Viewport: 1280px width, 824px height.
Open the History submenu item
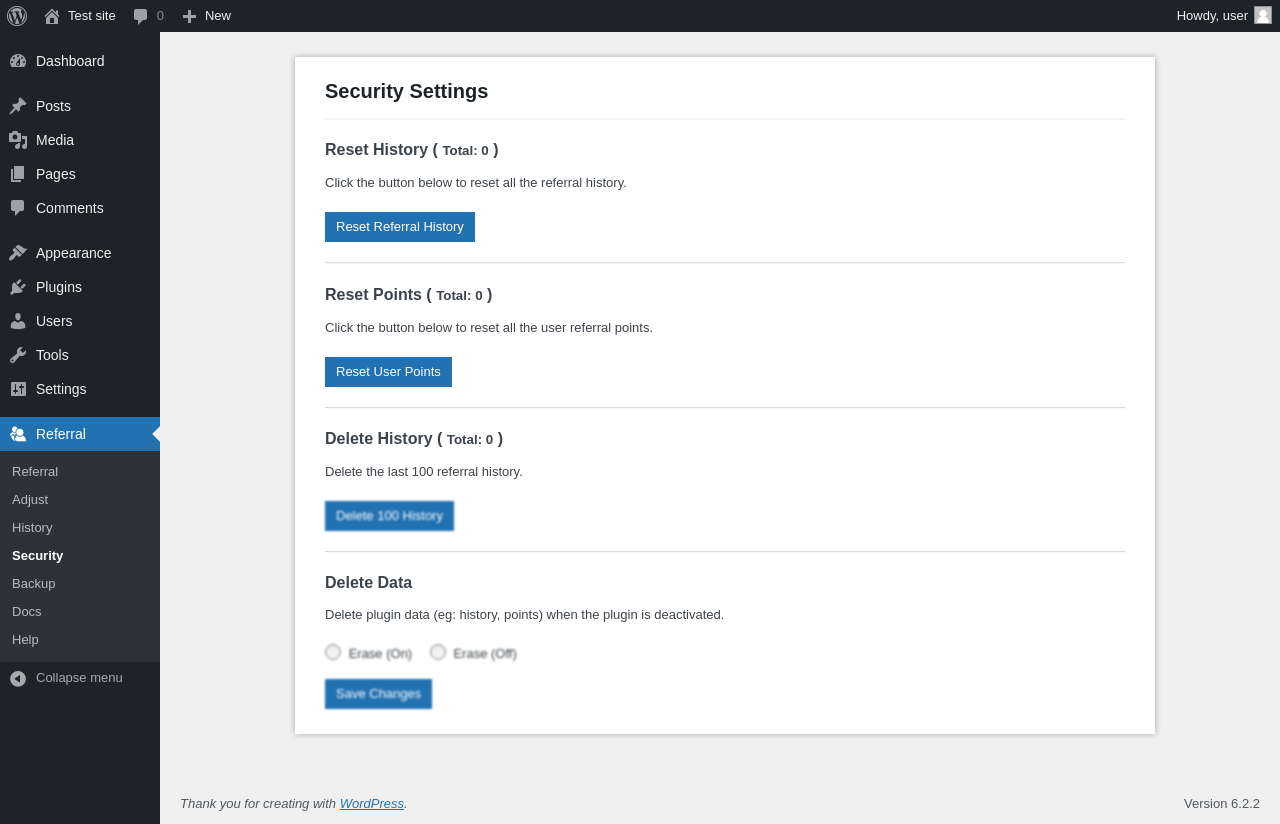80,527
